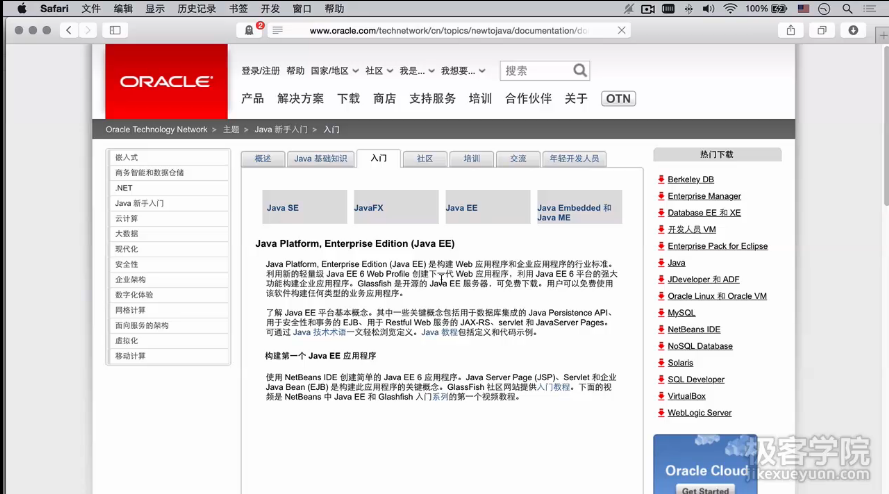The width and height of the screenshot is (889, 494).
Task: Switch to the Java 基础知识 tab
Action: [x=320, y=159]
